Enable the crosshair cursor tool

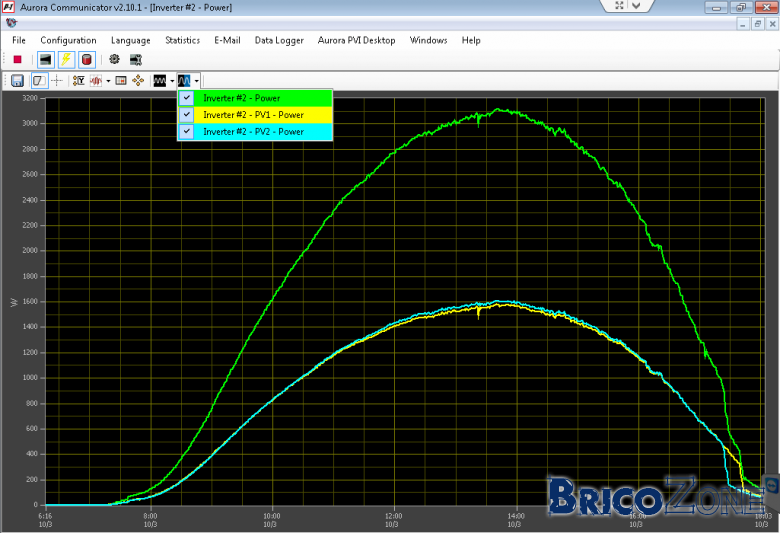pyautogui.click(x=57, y=81)
